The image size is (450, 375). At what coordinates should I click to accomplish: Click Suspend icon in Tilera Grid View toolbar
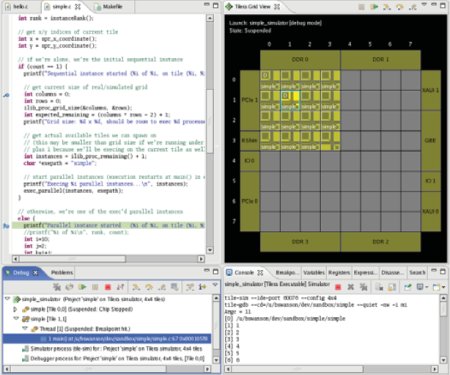[361, 6]
